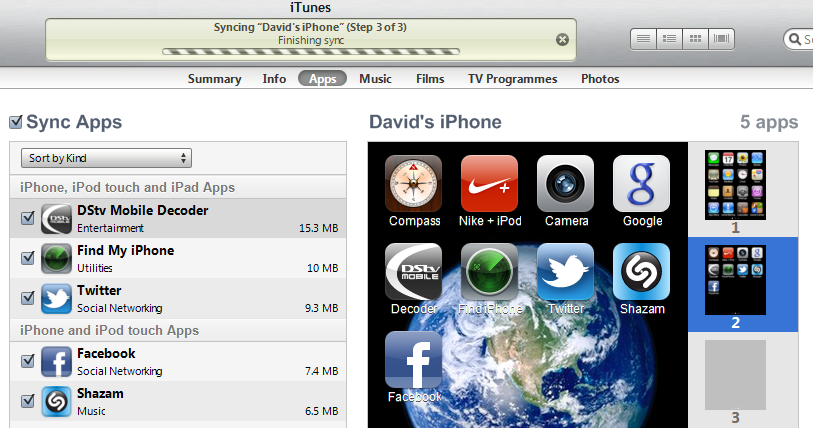This screenshot has width=813, height=428.
Task: Open the Compass app icon on iPhone screen
Action: click(413, 183)
